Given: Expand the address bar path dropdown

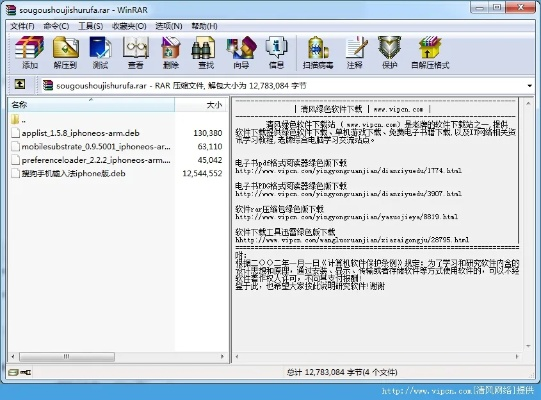Looking at the screenshot, I should coord(529,86).
